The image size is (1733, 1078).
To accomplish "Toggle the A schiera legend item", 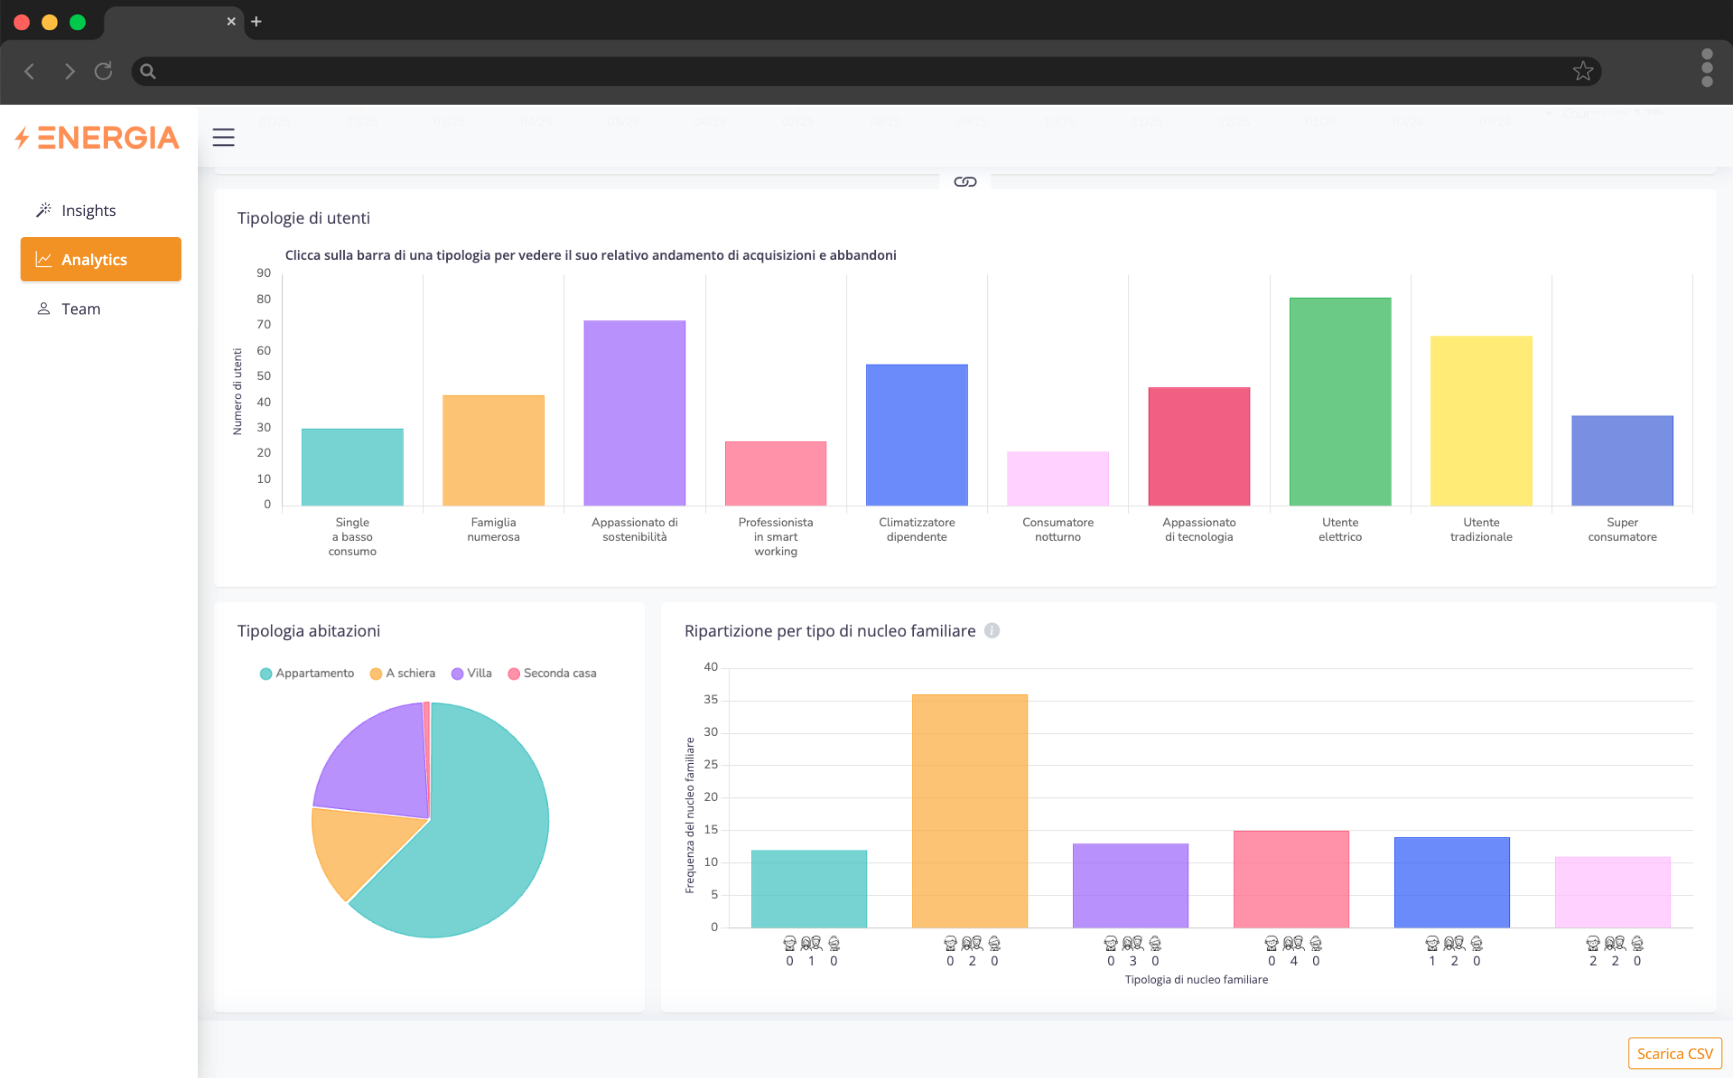I will pyautogui.click(x=402, y=674).
